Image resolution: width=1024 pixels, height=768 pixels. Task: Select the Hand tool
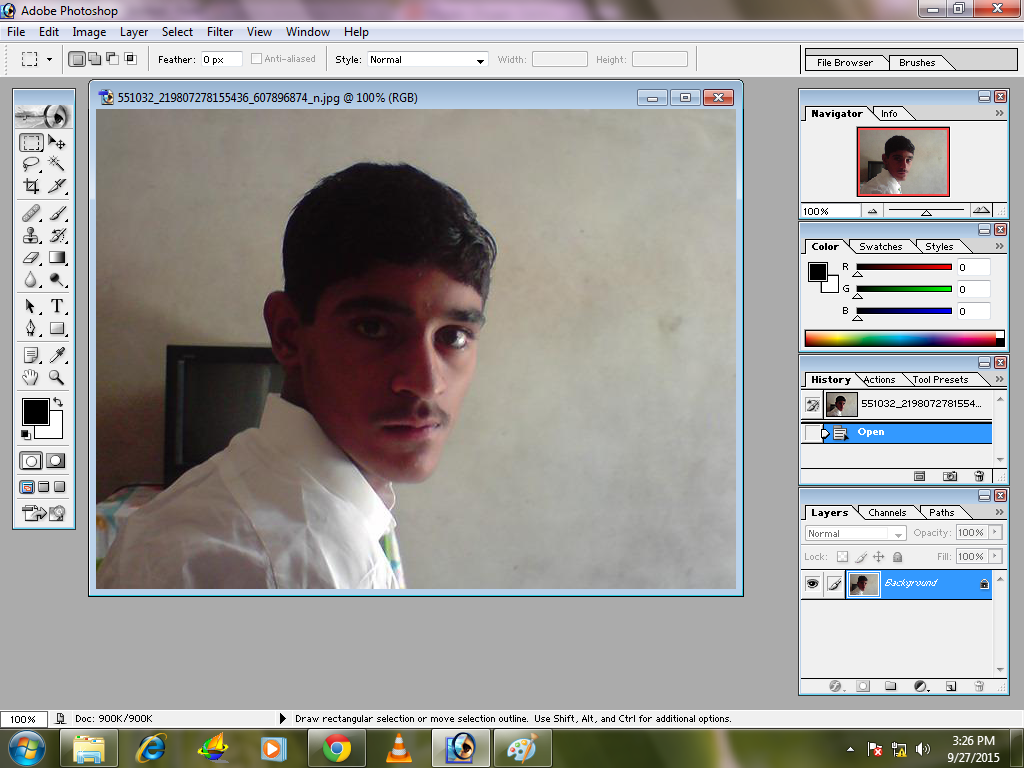(x=31, y=377)
